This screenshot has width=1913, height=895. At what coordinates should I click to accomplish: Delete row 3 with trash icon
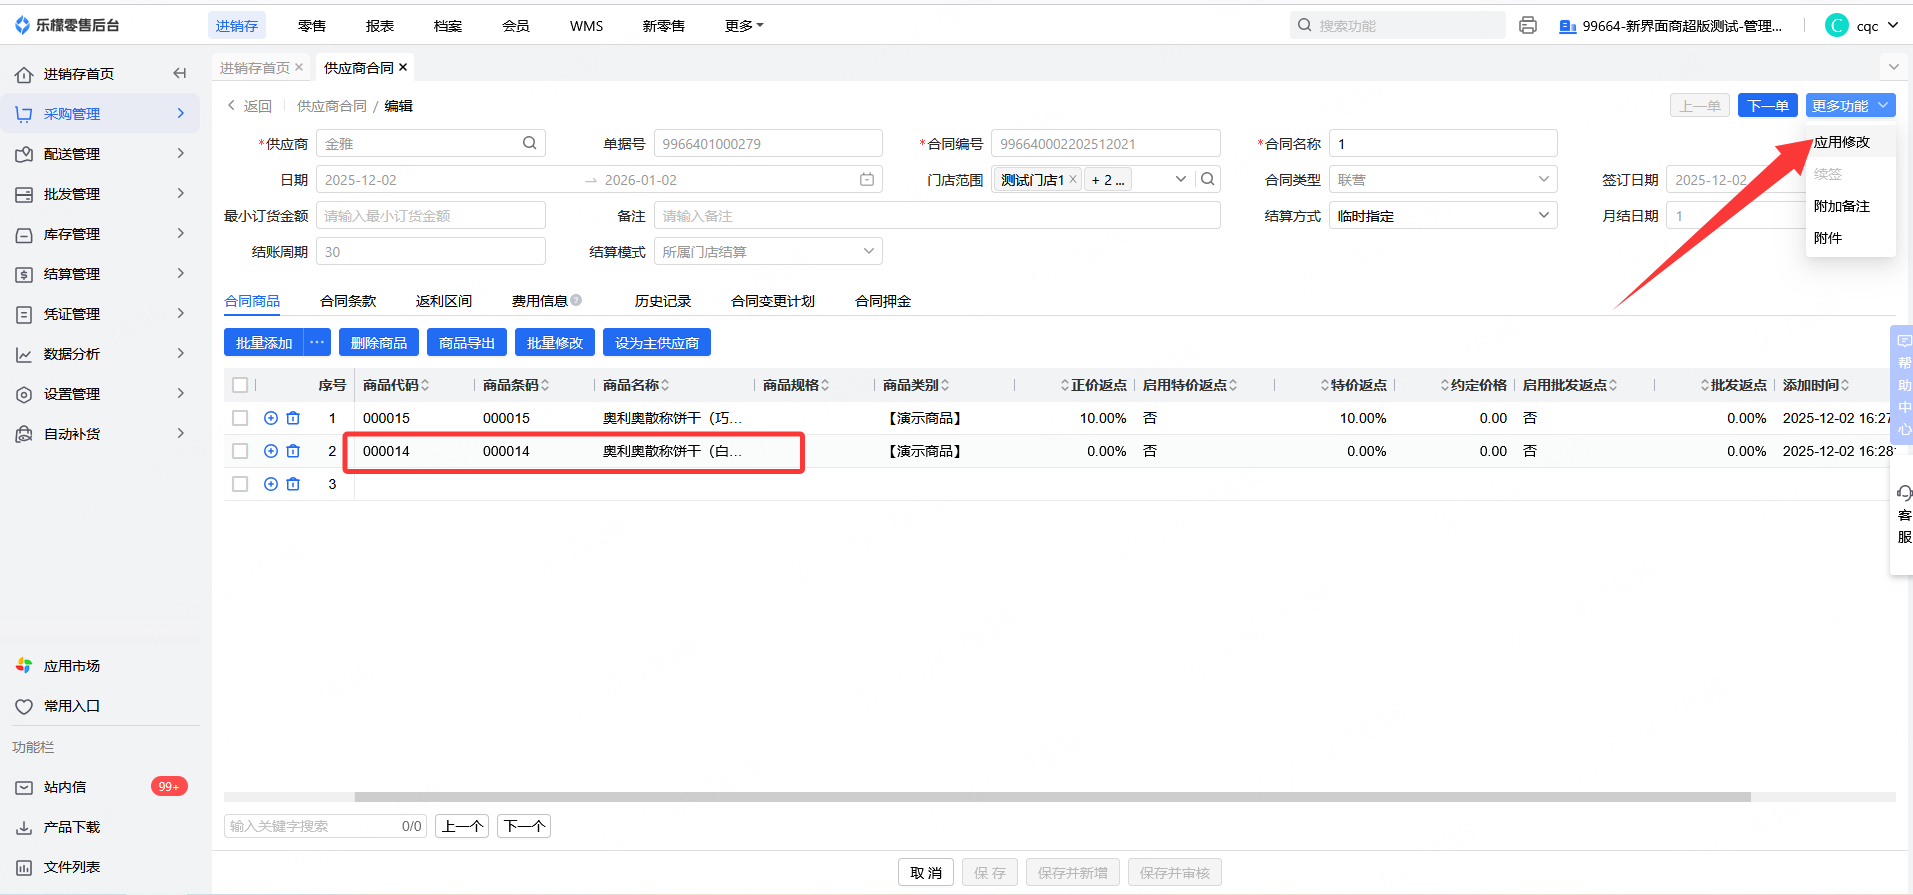click(x=293, y=484)
